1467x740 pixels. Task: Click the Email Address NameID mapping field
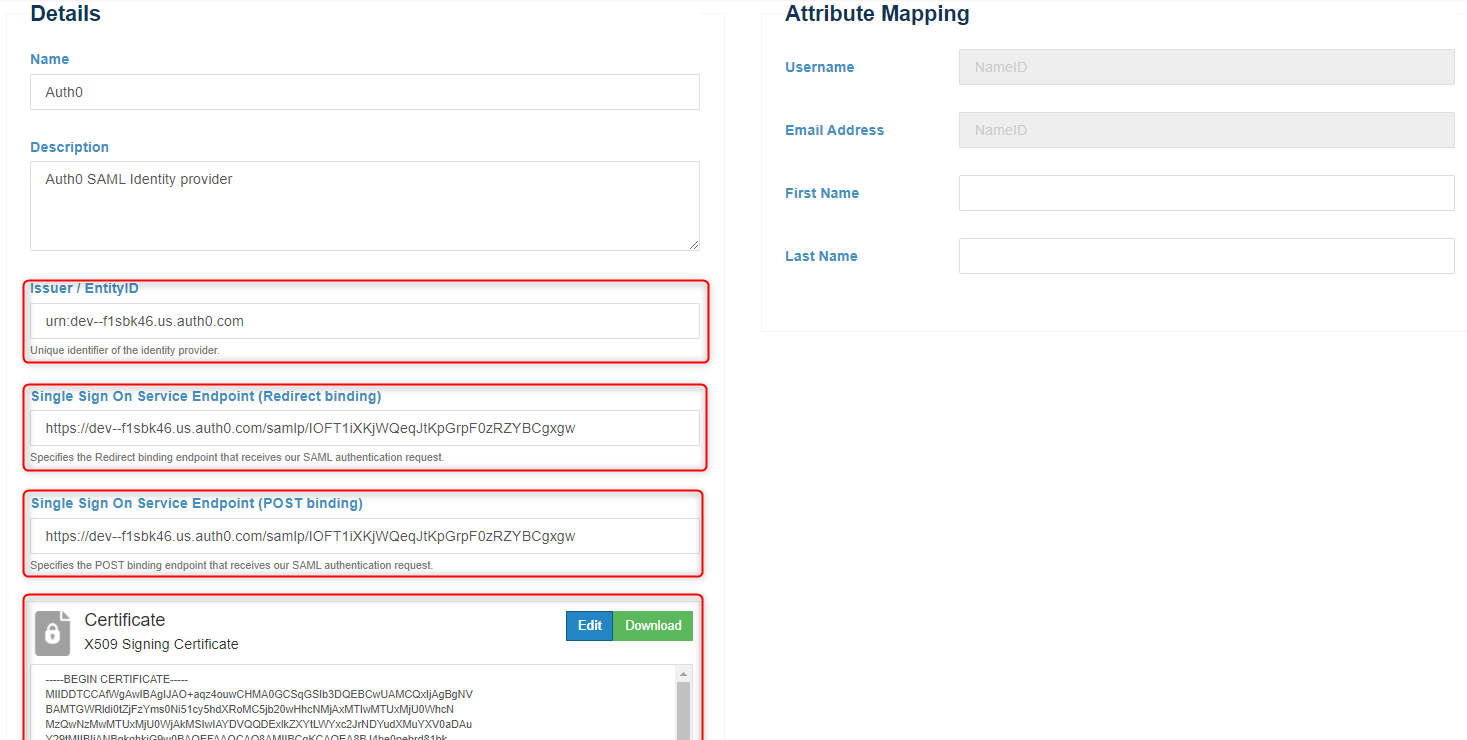[x=1205, y=130]
